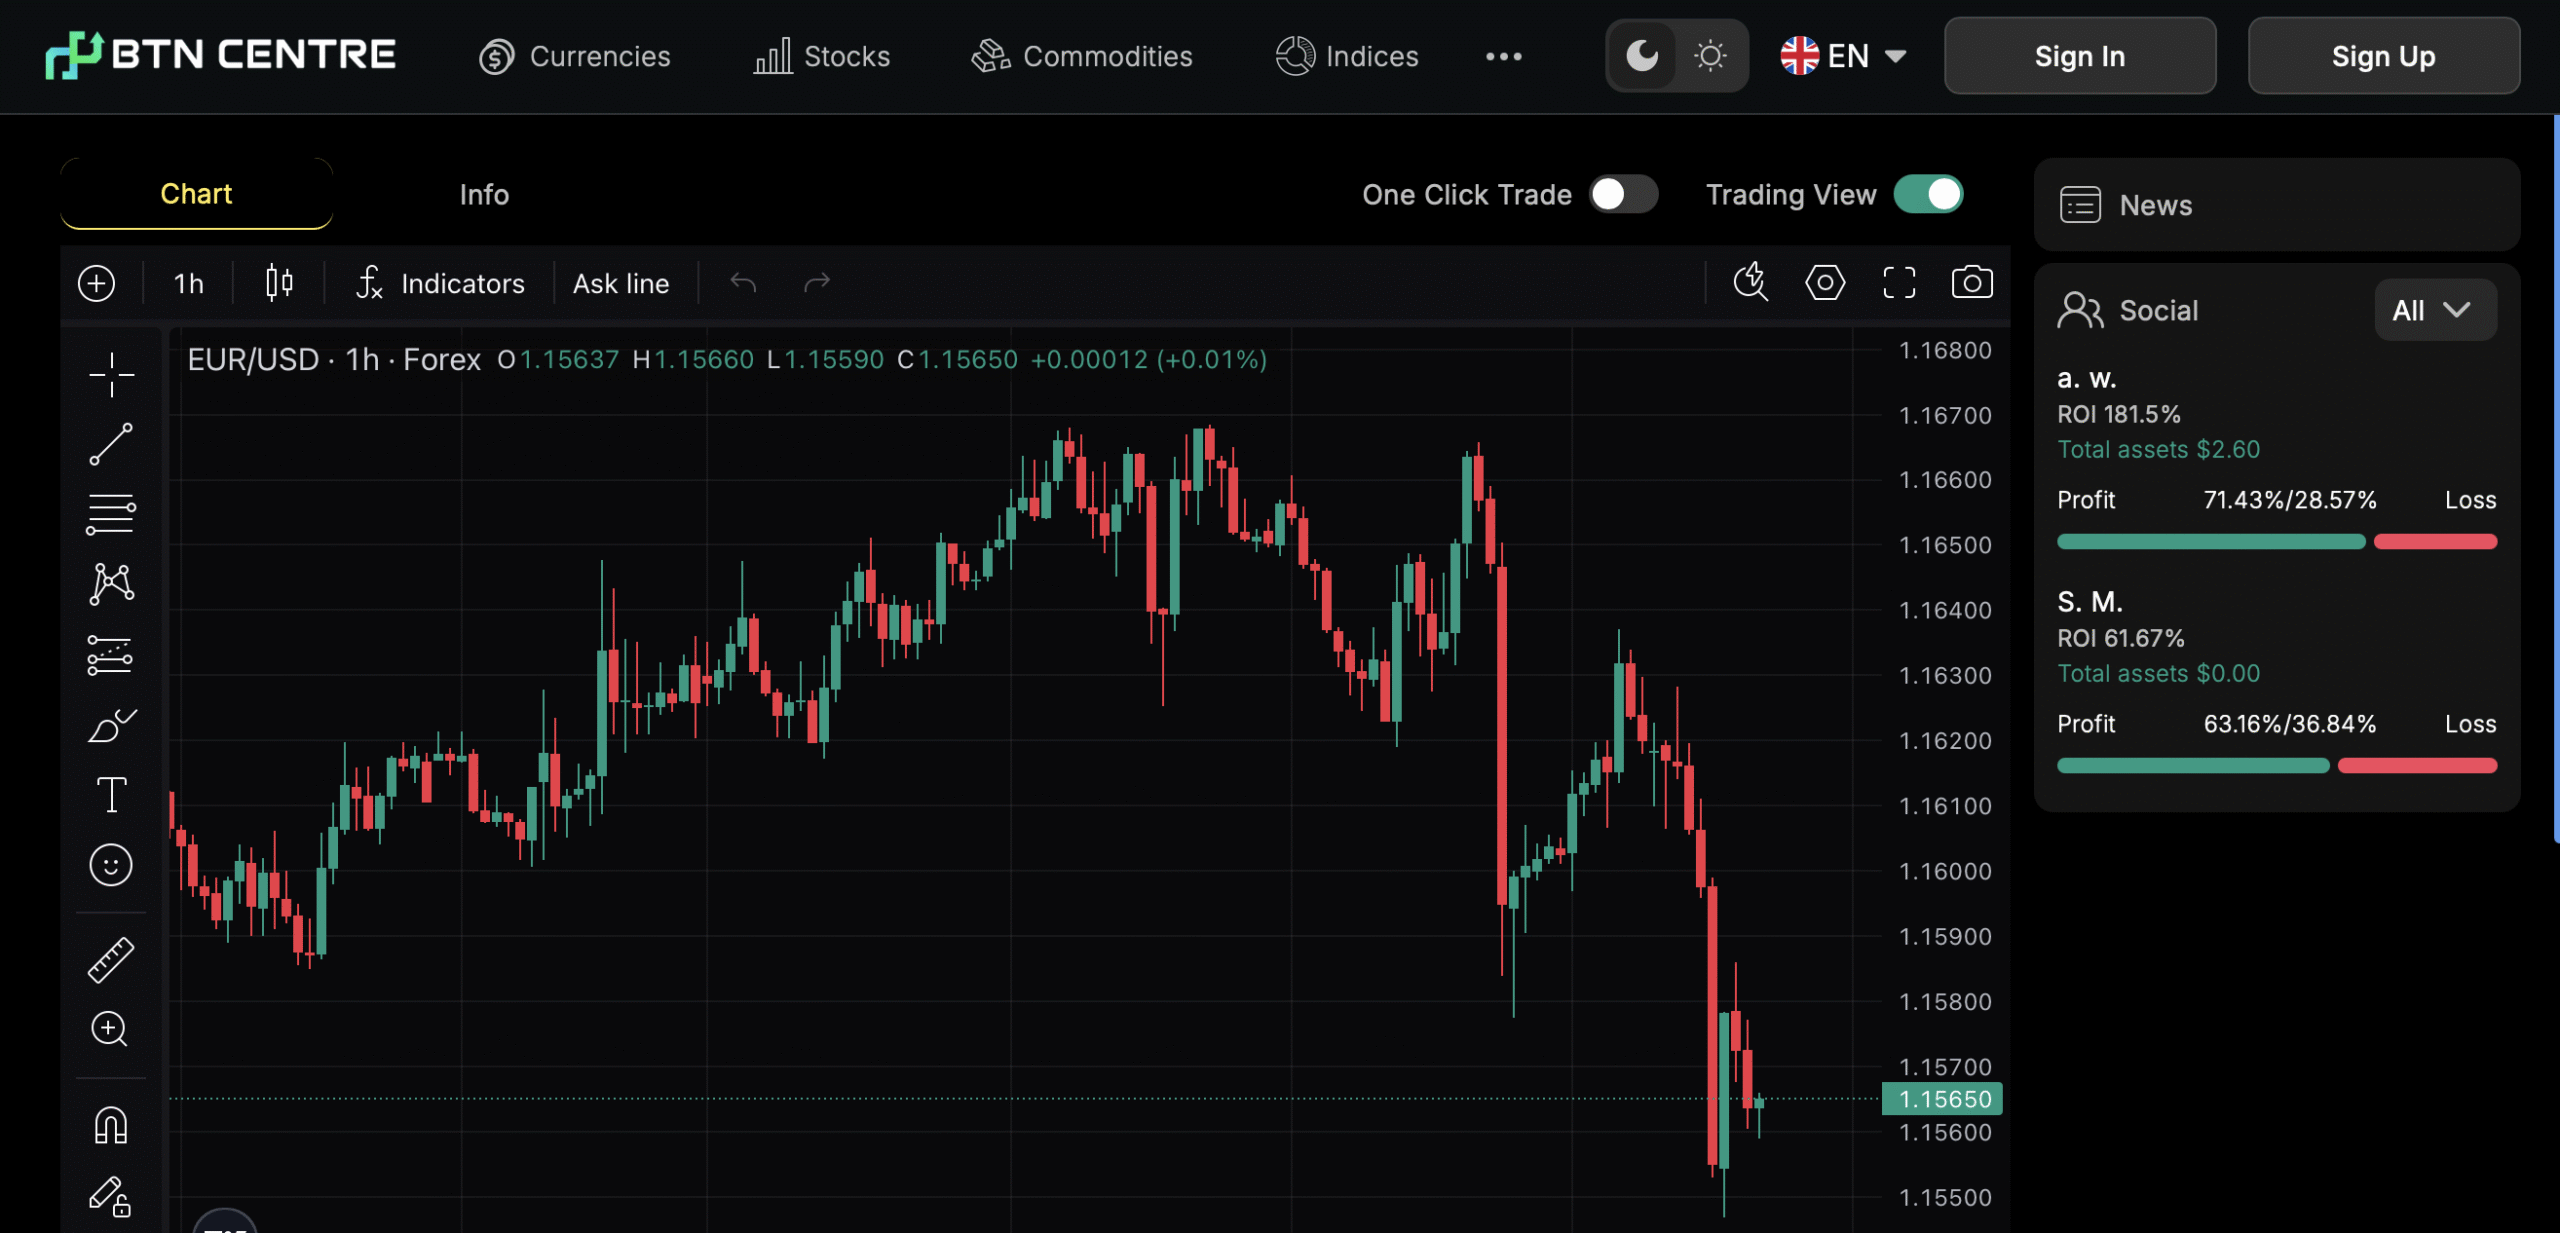Disable Trading View mode
The image size is (2560, 1233).
coord(1929,194)
